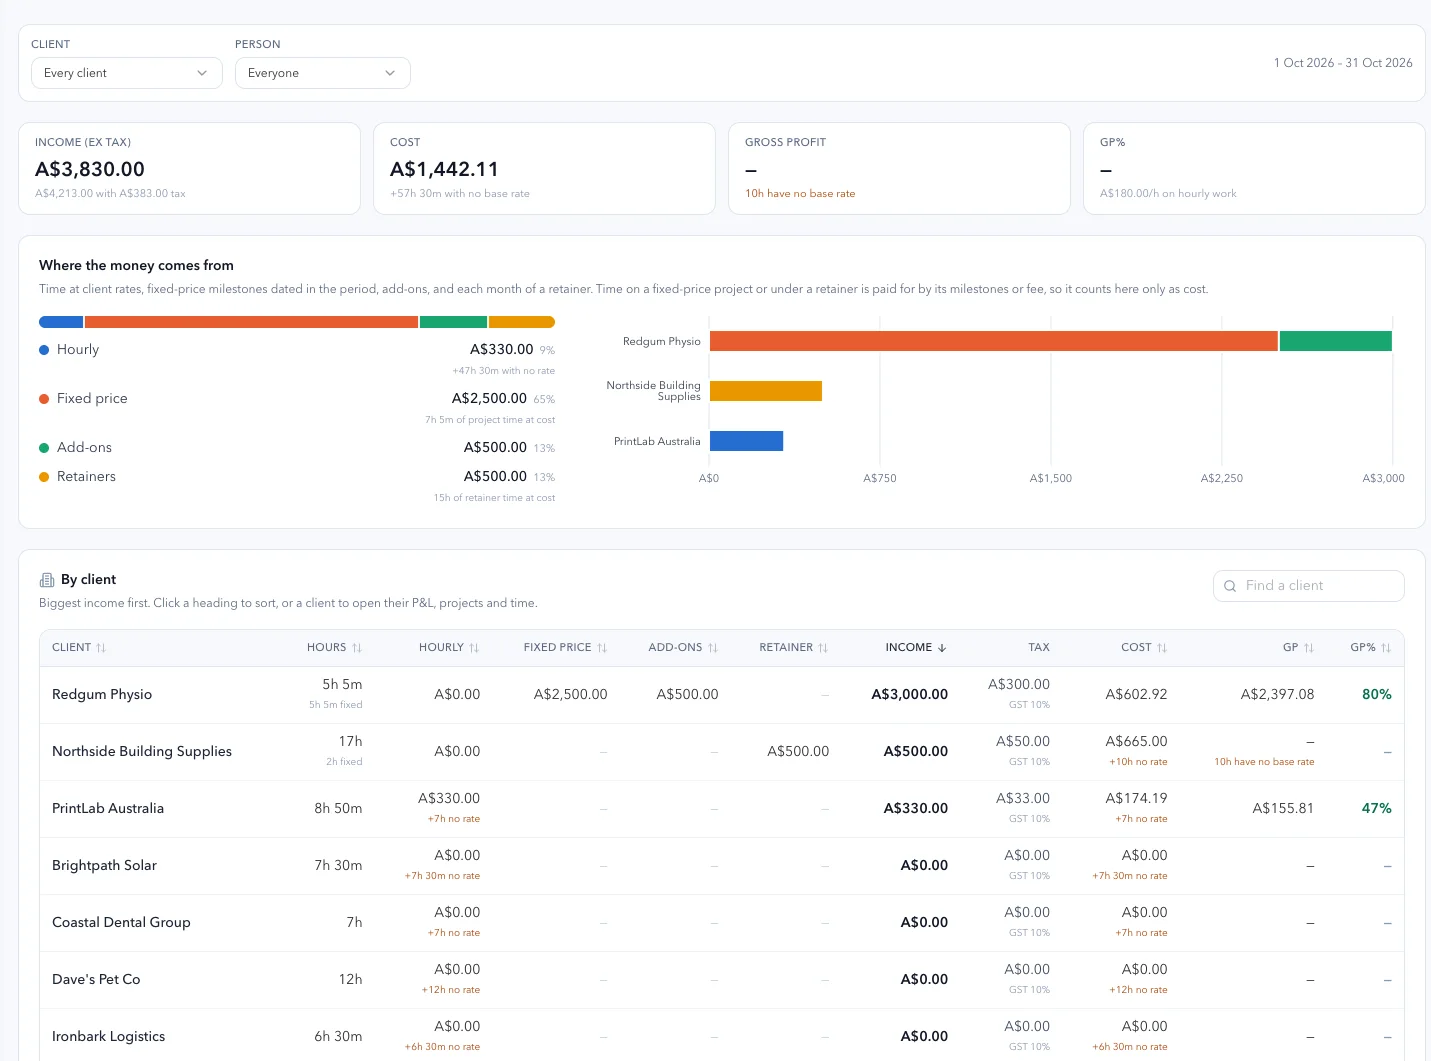Screen dimensions: 1431x1061
Task: Click the RETAINER column sort arrows
Action: [823, 648]
